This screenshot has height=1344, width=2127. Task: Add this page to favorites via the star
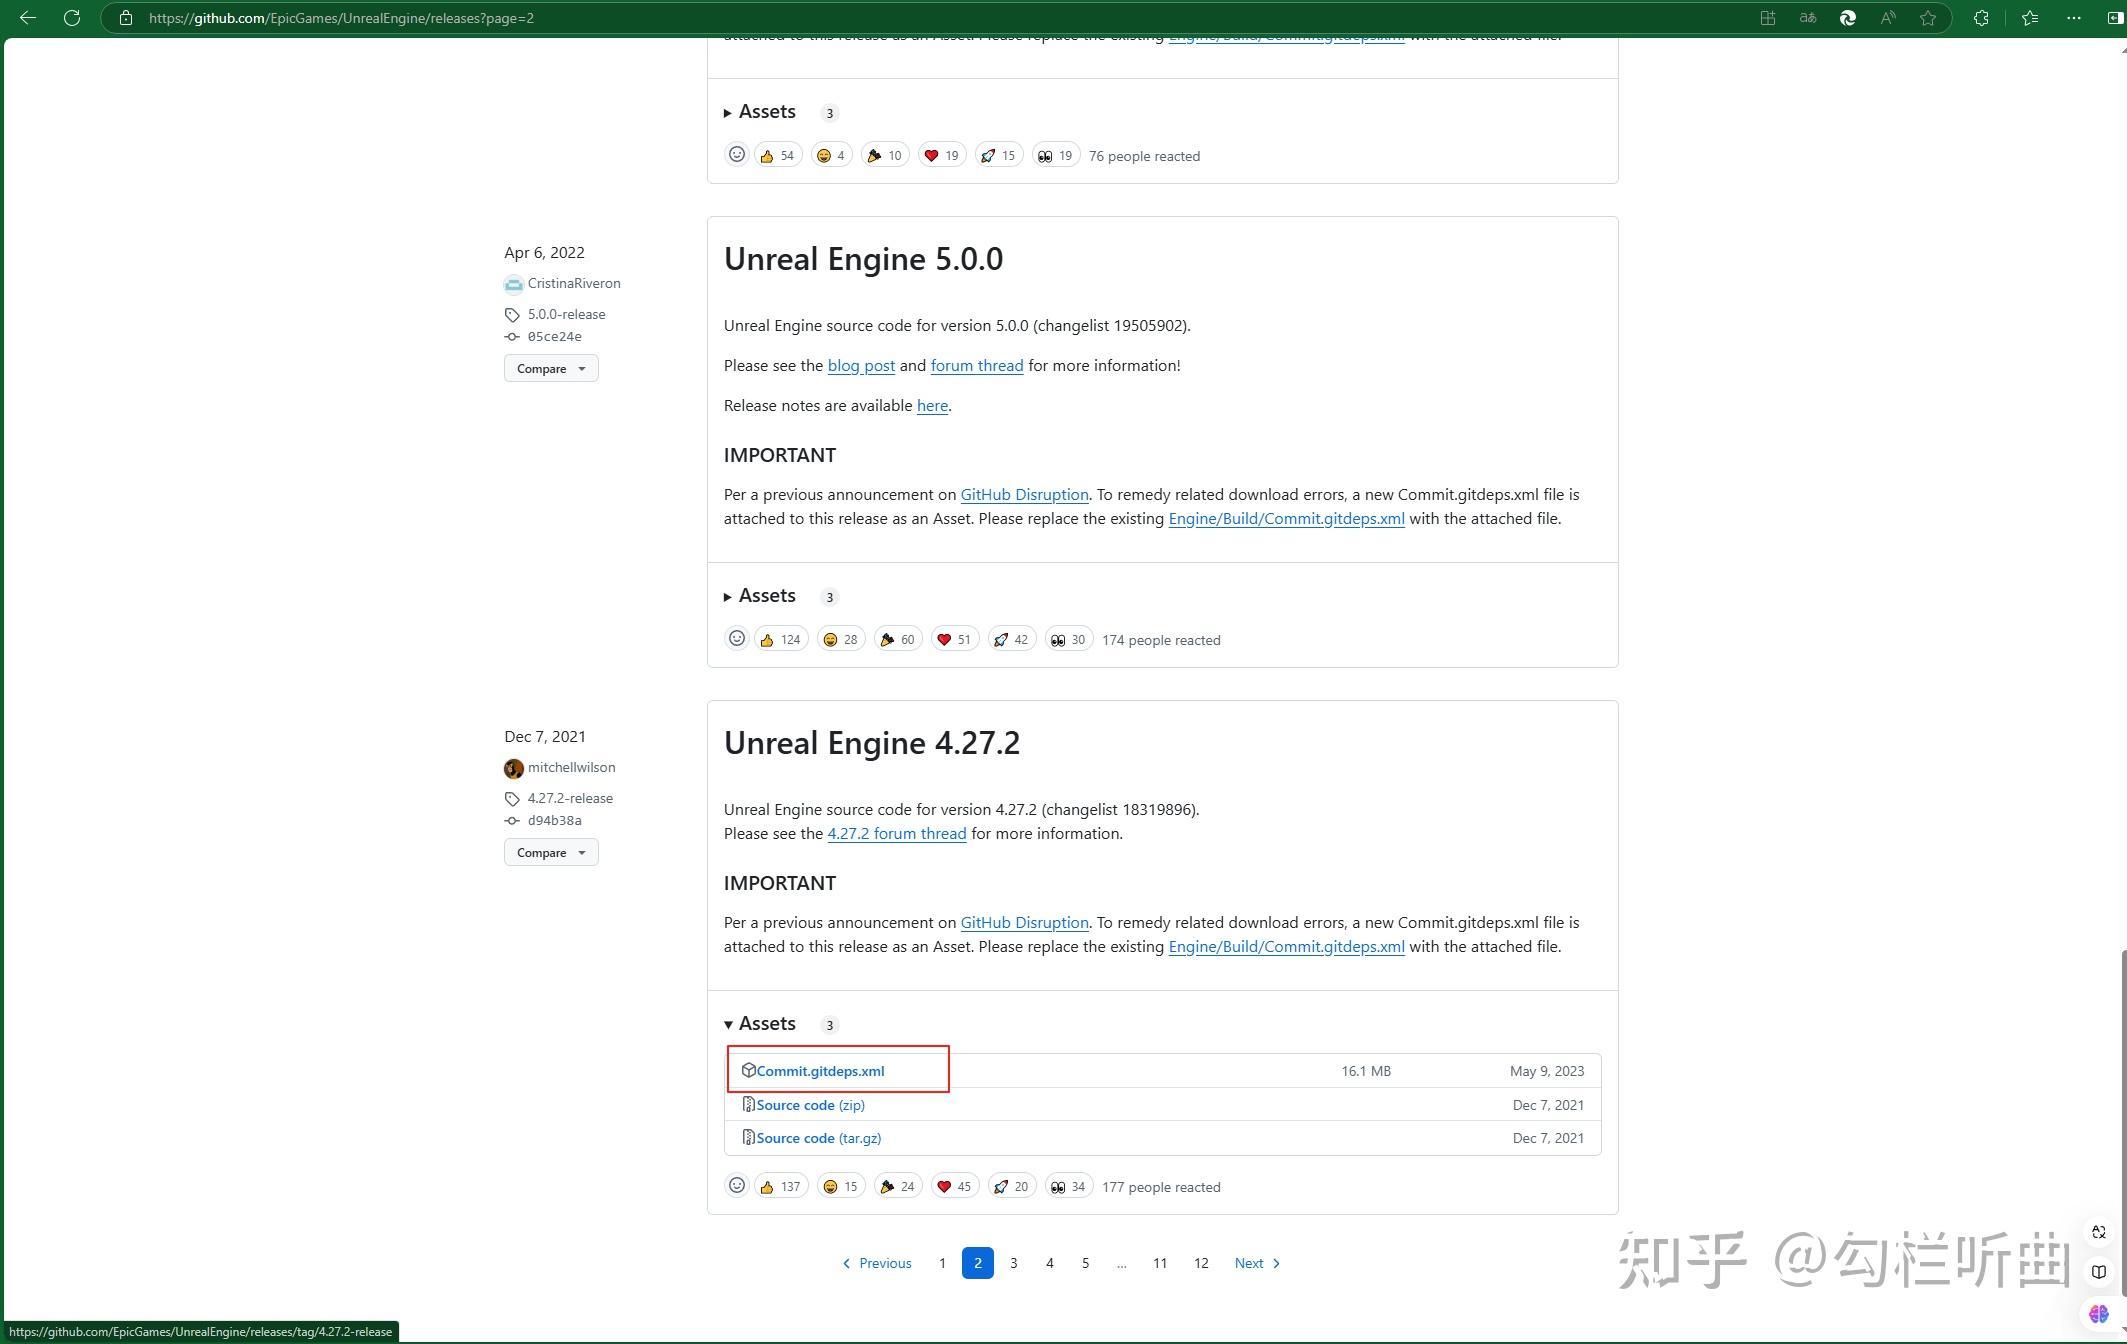[x=1928, y=17]
